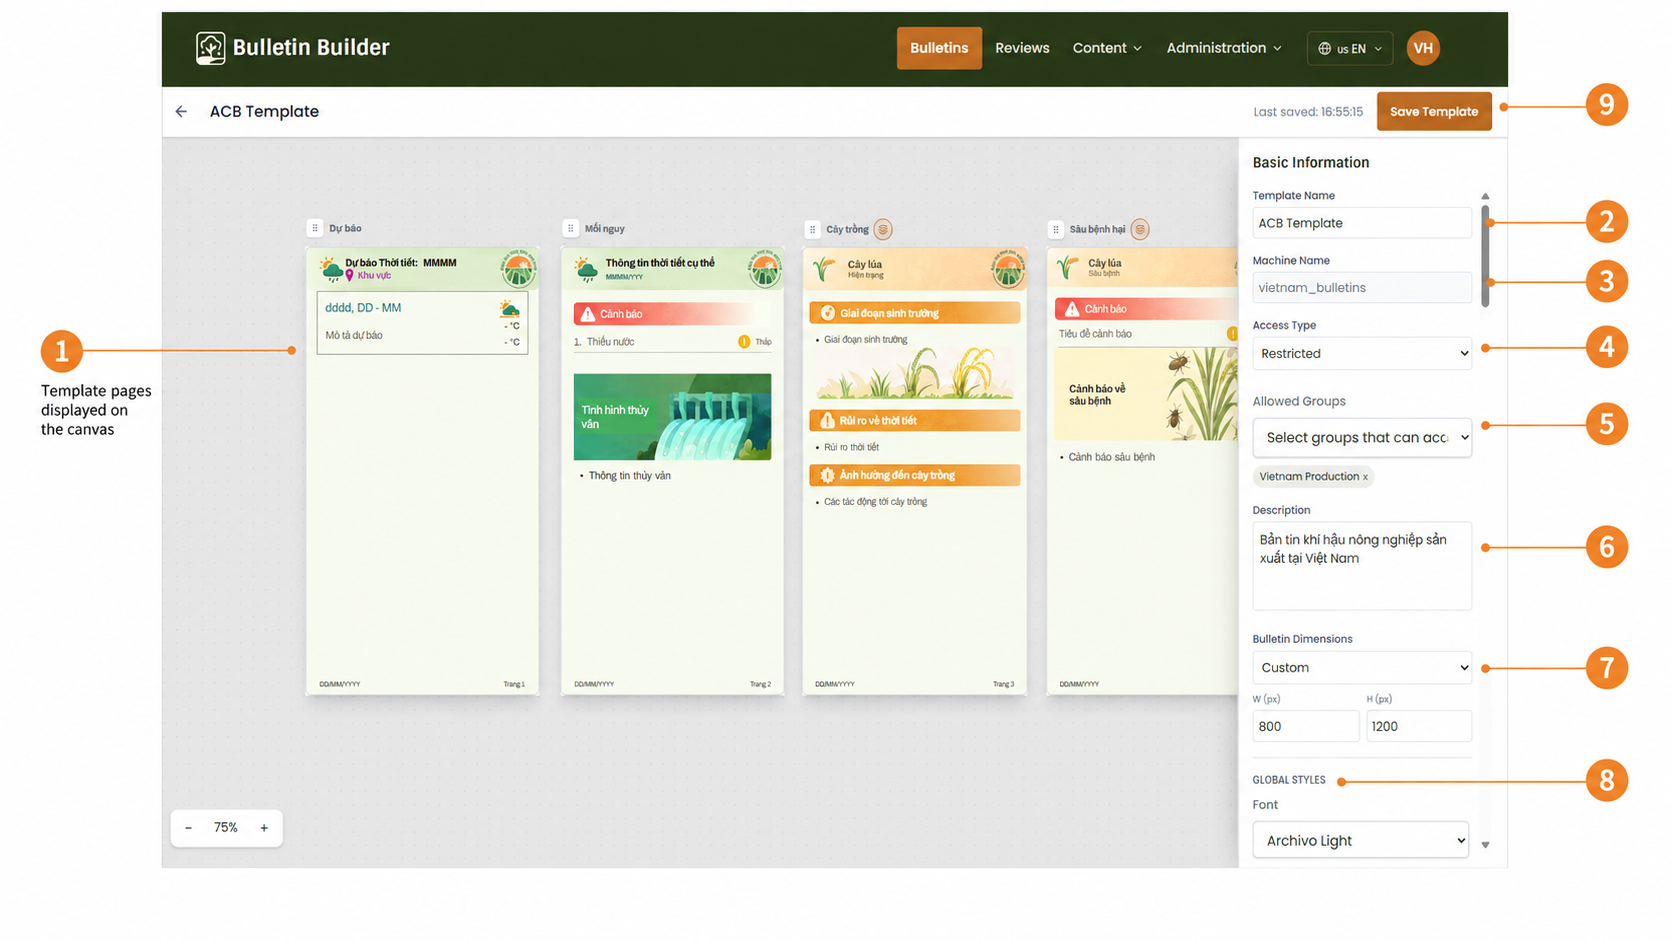Click the ACB Template page title
This screenshot has width=1672, height=941.
click(x=264, y=111)
